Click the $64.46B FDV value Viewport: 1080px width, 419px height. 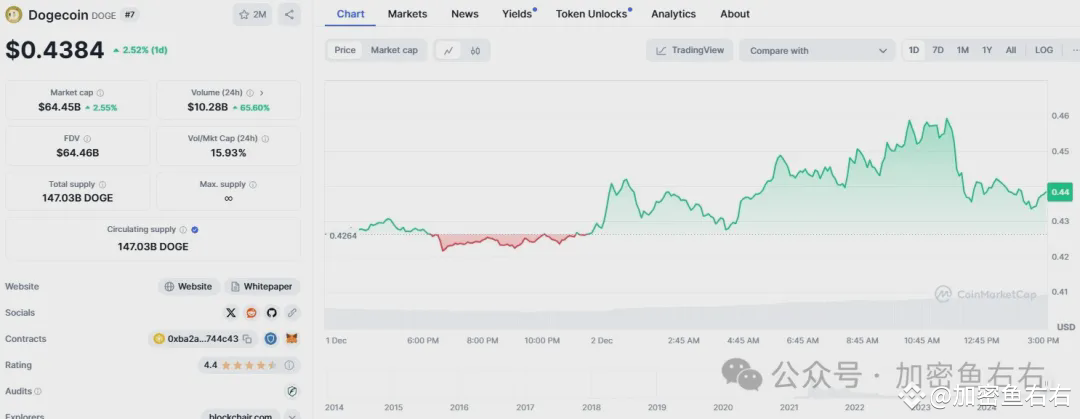78,153
